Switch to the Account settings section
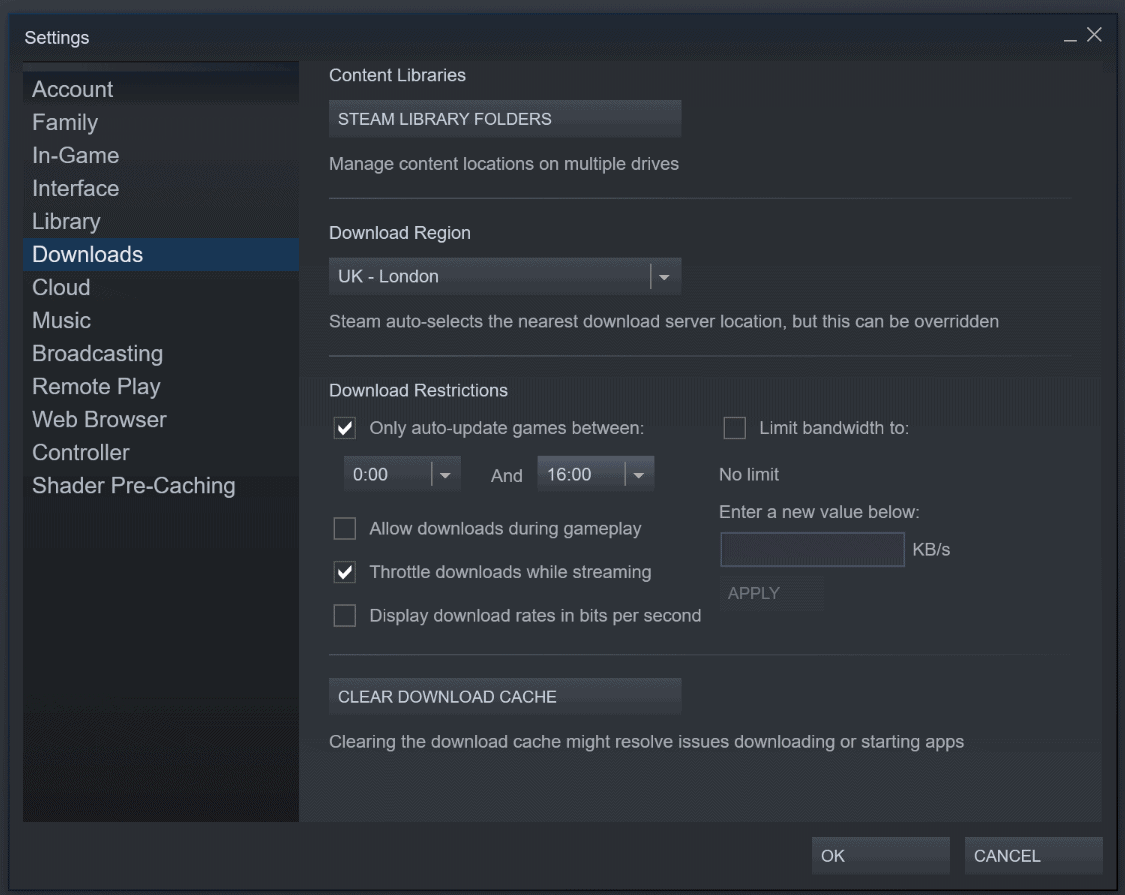Image resolution: width=1125 pixels, height=895 pixels. tap(72, 89)
